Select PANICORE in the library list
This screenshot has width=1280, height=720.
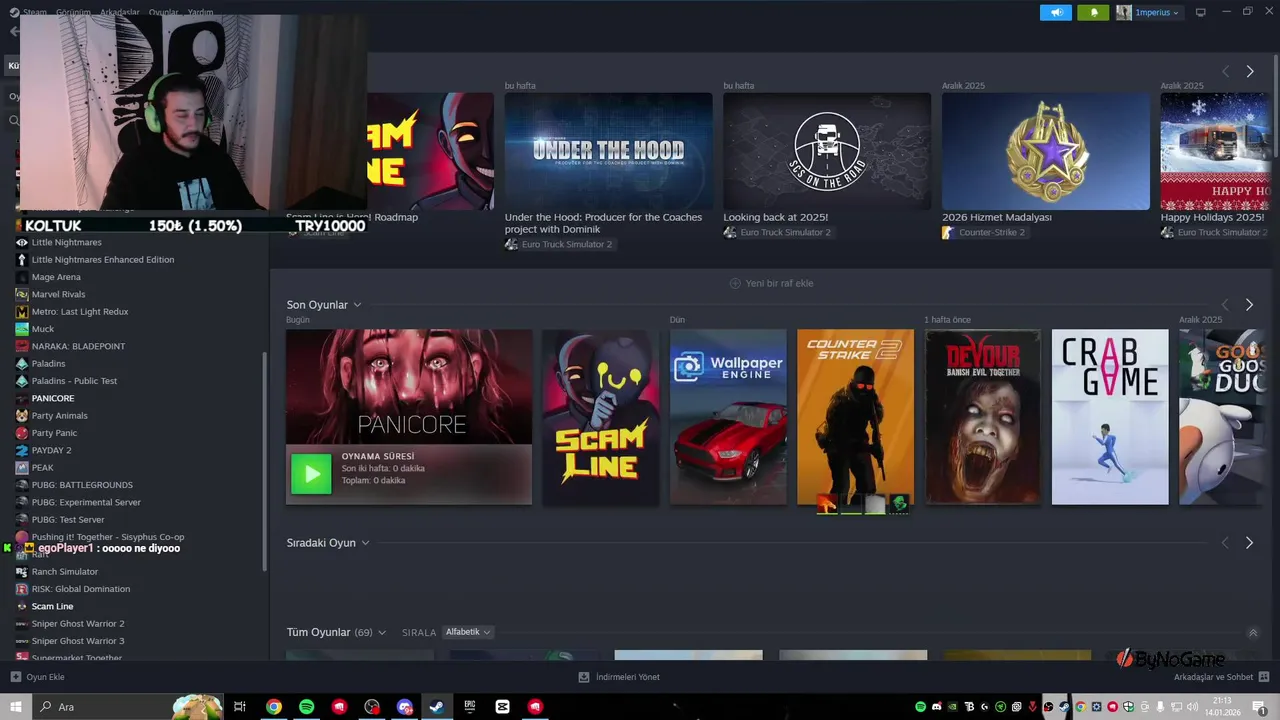coord(53,398)
